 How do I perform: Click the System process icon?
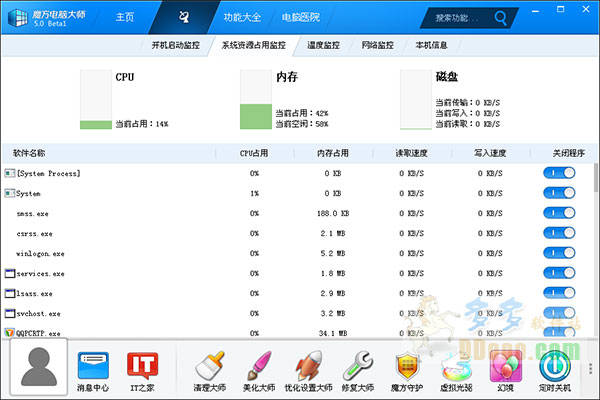pos(10,193)
